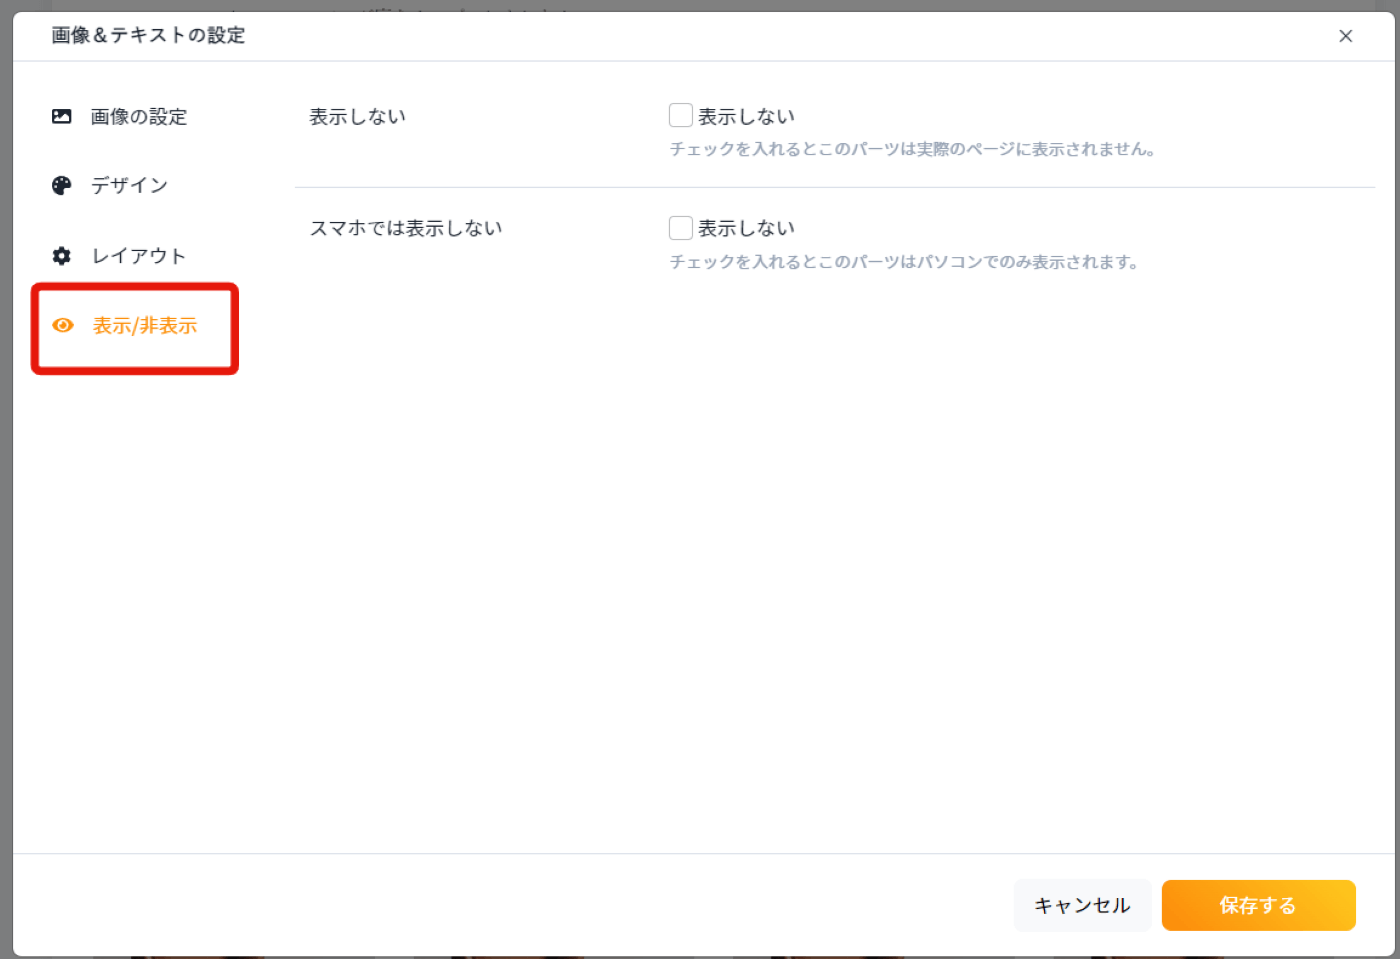Check the 表示しない checkbox in the first row
The height and width of the screenshot is (959, 1400).
[x=681, y=115]
